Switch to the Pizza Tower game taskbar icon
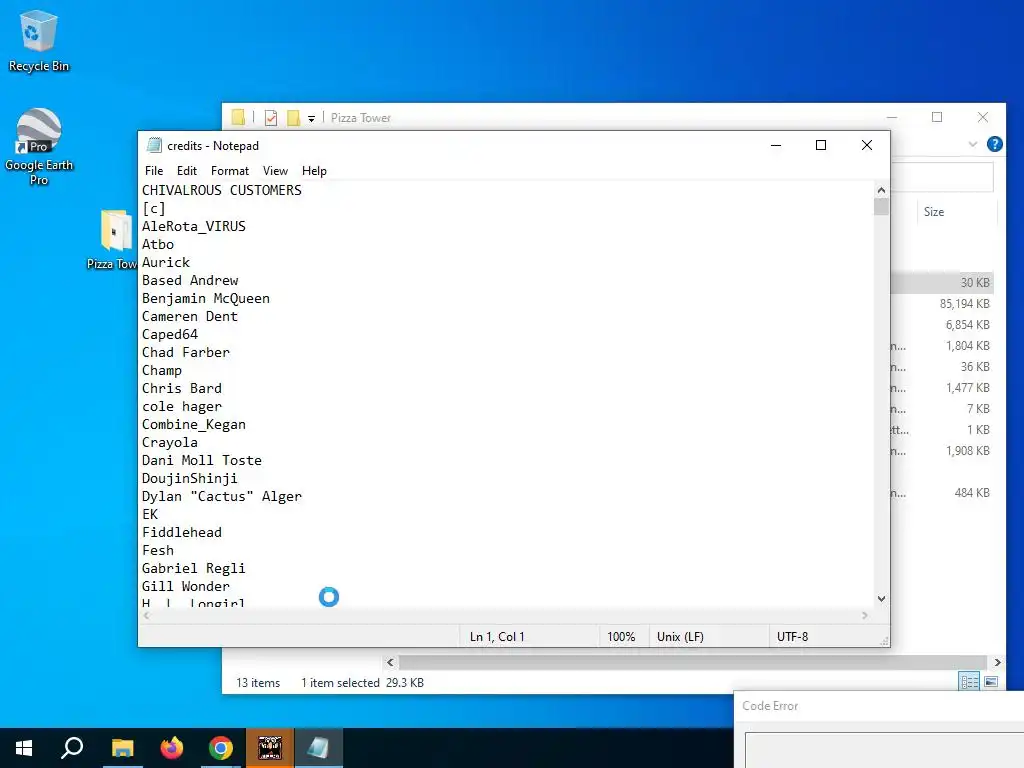The image size is (1024, 768). [270, 748]
